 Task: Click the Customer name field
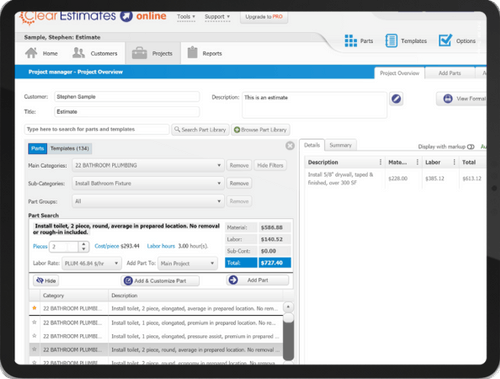[x=127, y=97]
